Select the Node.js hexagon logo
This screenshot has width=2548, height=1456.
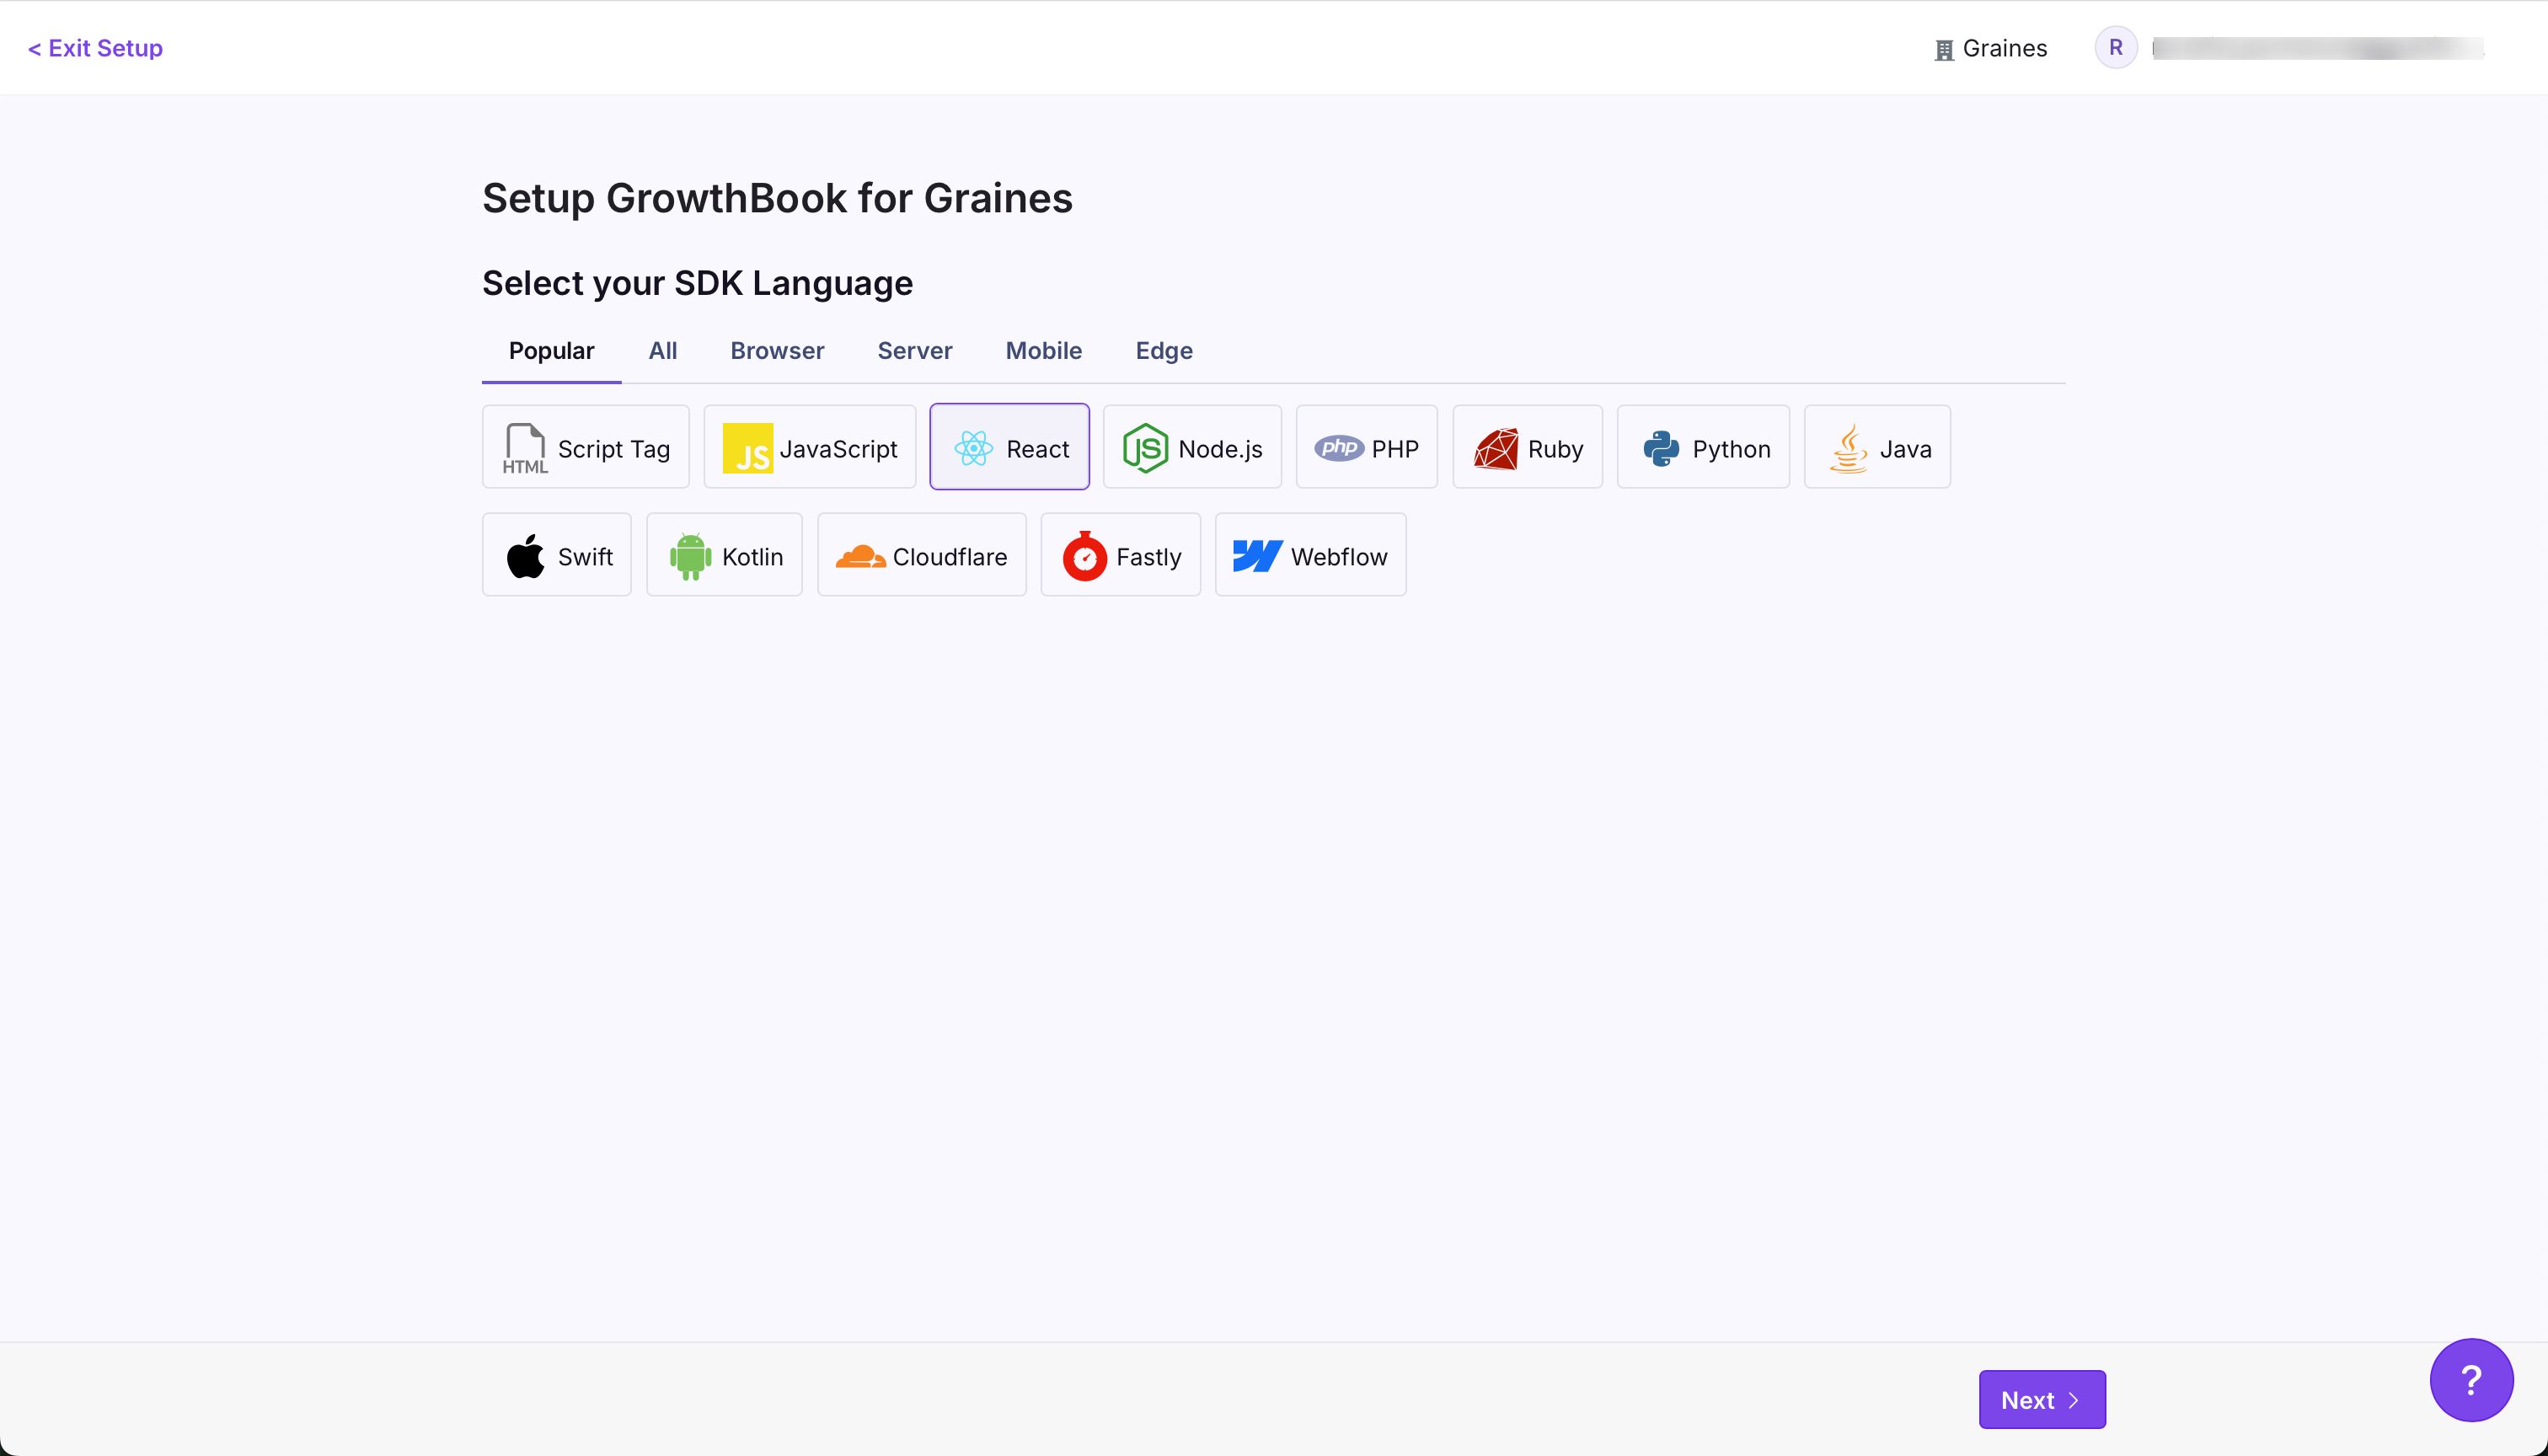click(x=1145, y=448)
